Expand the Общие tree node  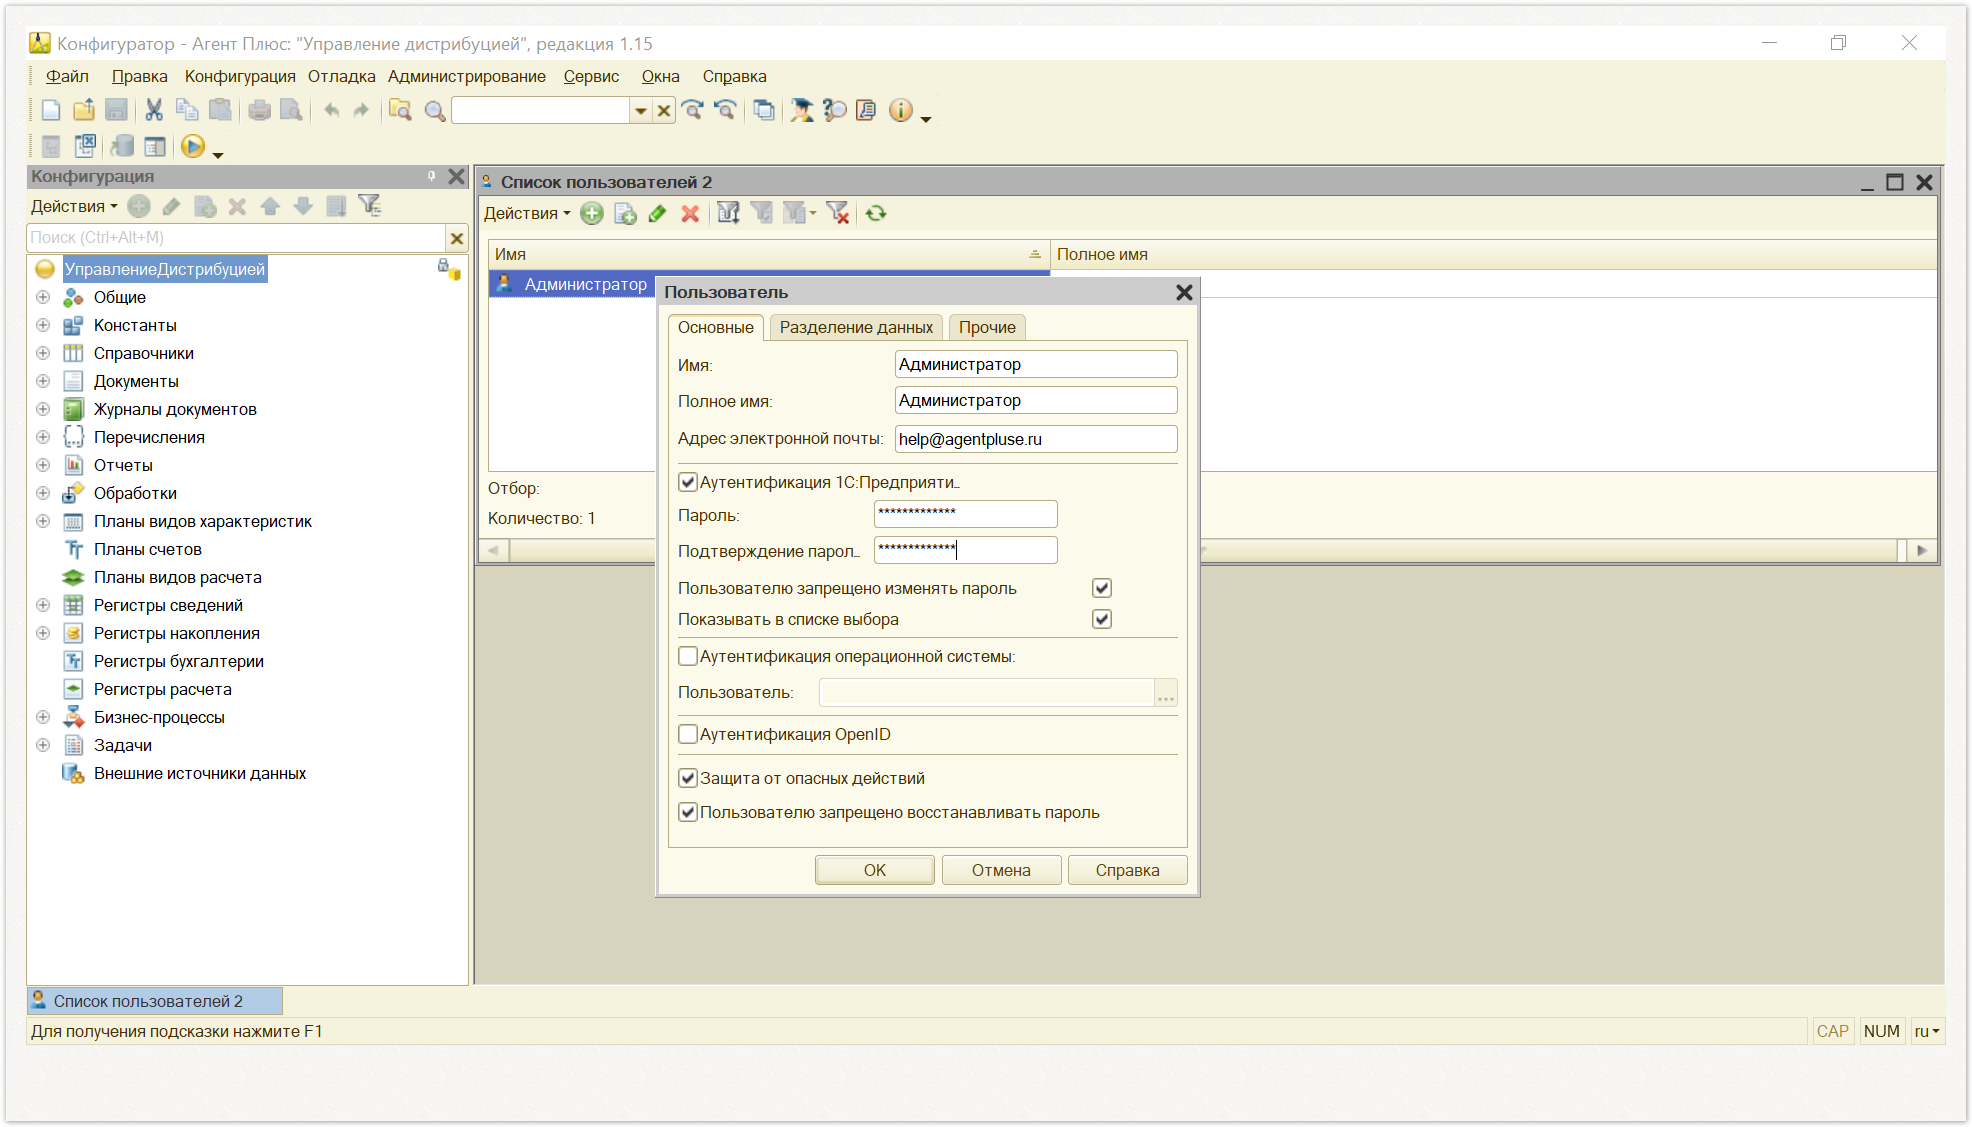[43, 297]
